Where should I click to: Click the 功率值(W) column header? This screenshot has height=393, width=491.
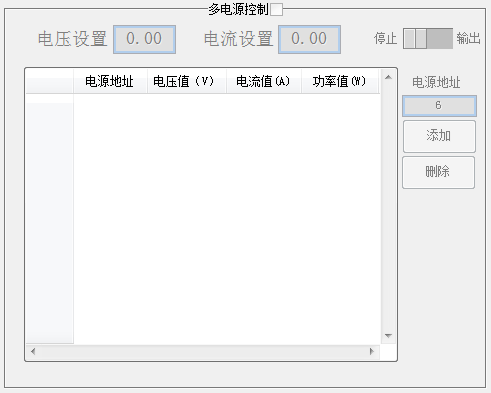[x=340, y=81]
